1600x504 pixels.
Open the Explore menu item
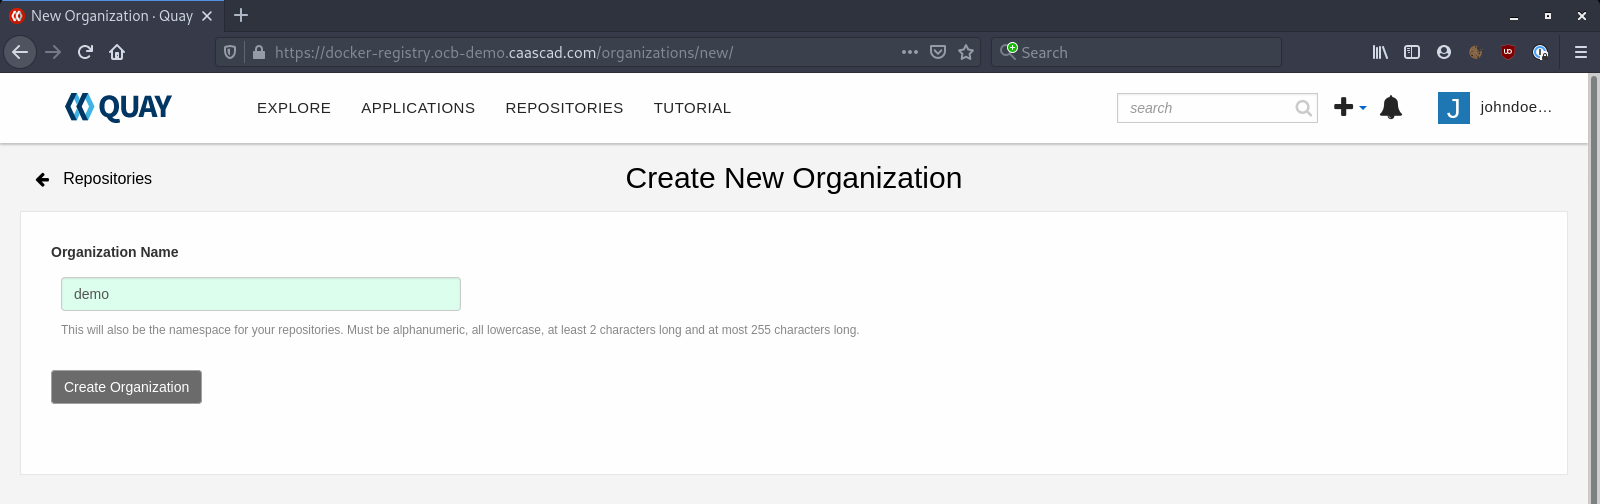(294, 108)
